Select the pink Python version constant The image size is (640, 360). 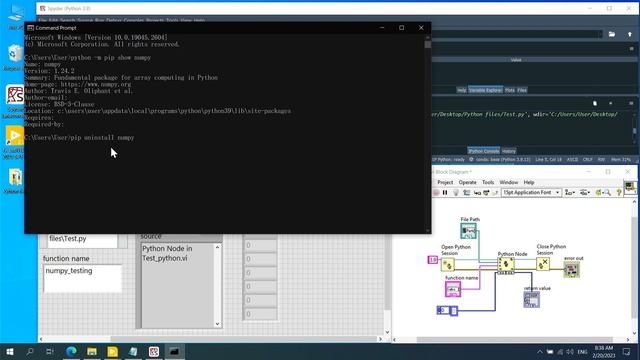[432, 260]
